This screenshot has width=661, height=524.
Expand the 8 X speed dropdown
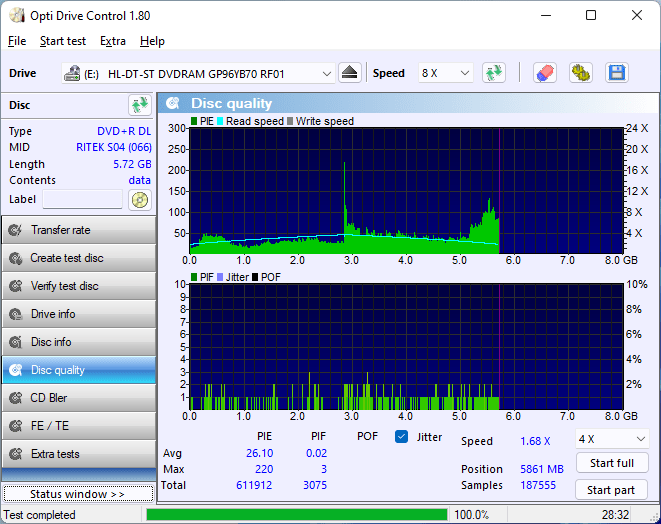tap(445, 73)
